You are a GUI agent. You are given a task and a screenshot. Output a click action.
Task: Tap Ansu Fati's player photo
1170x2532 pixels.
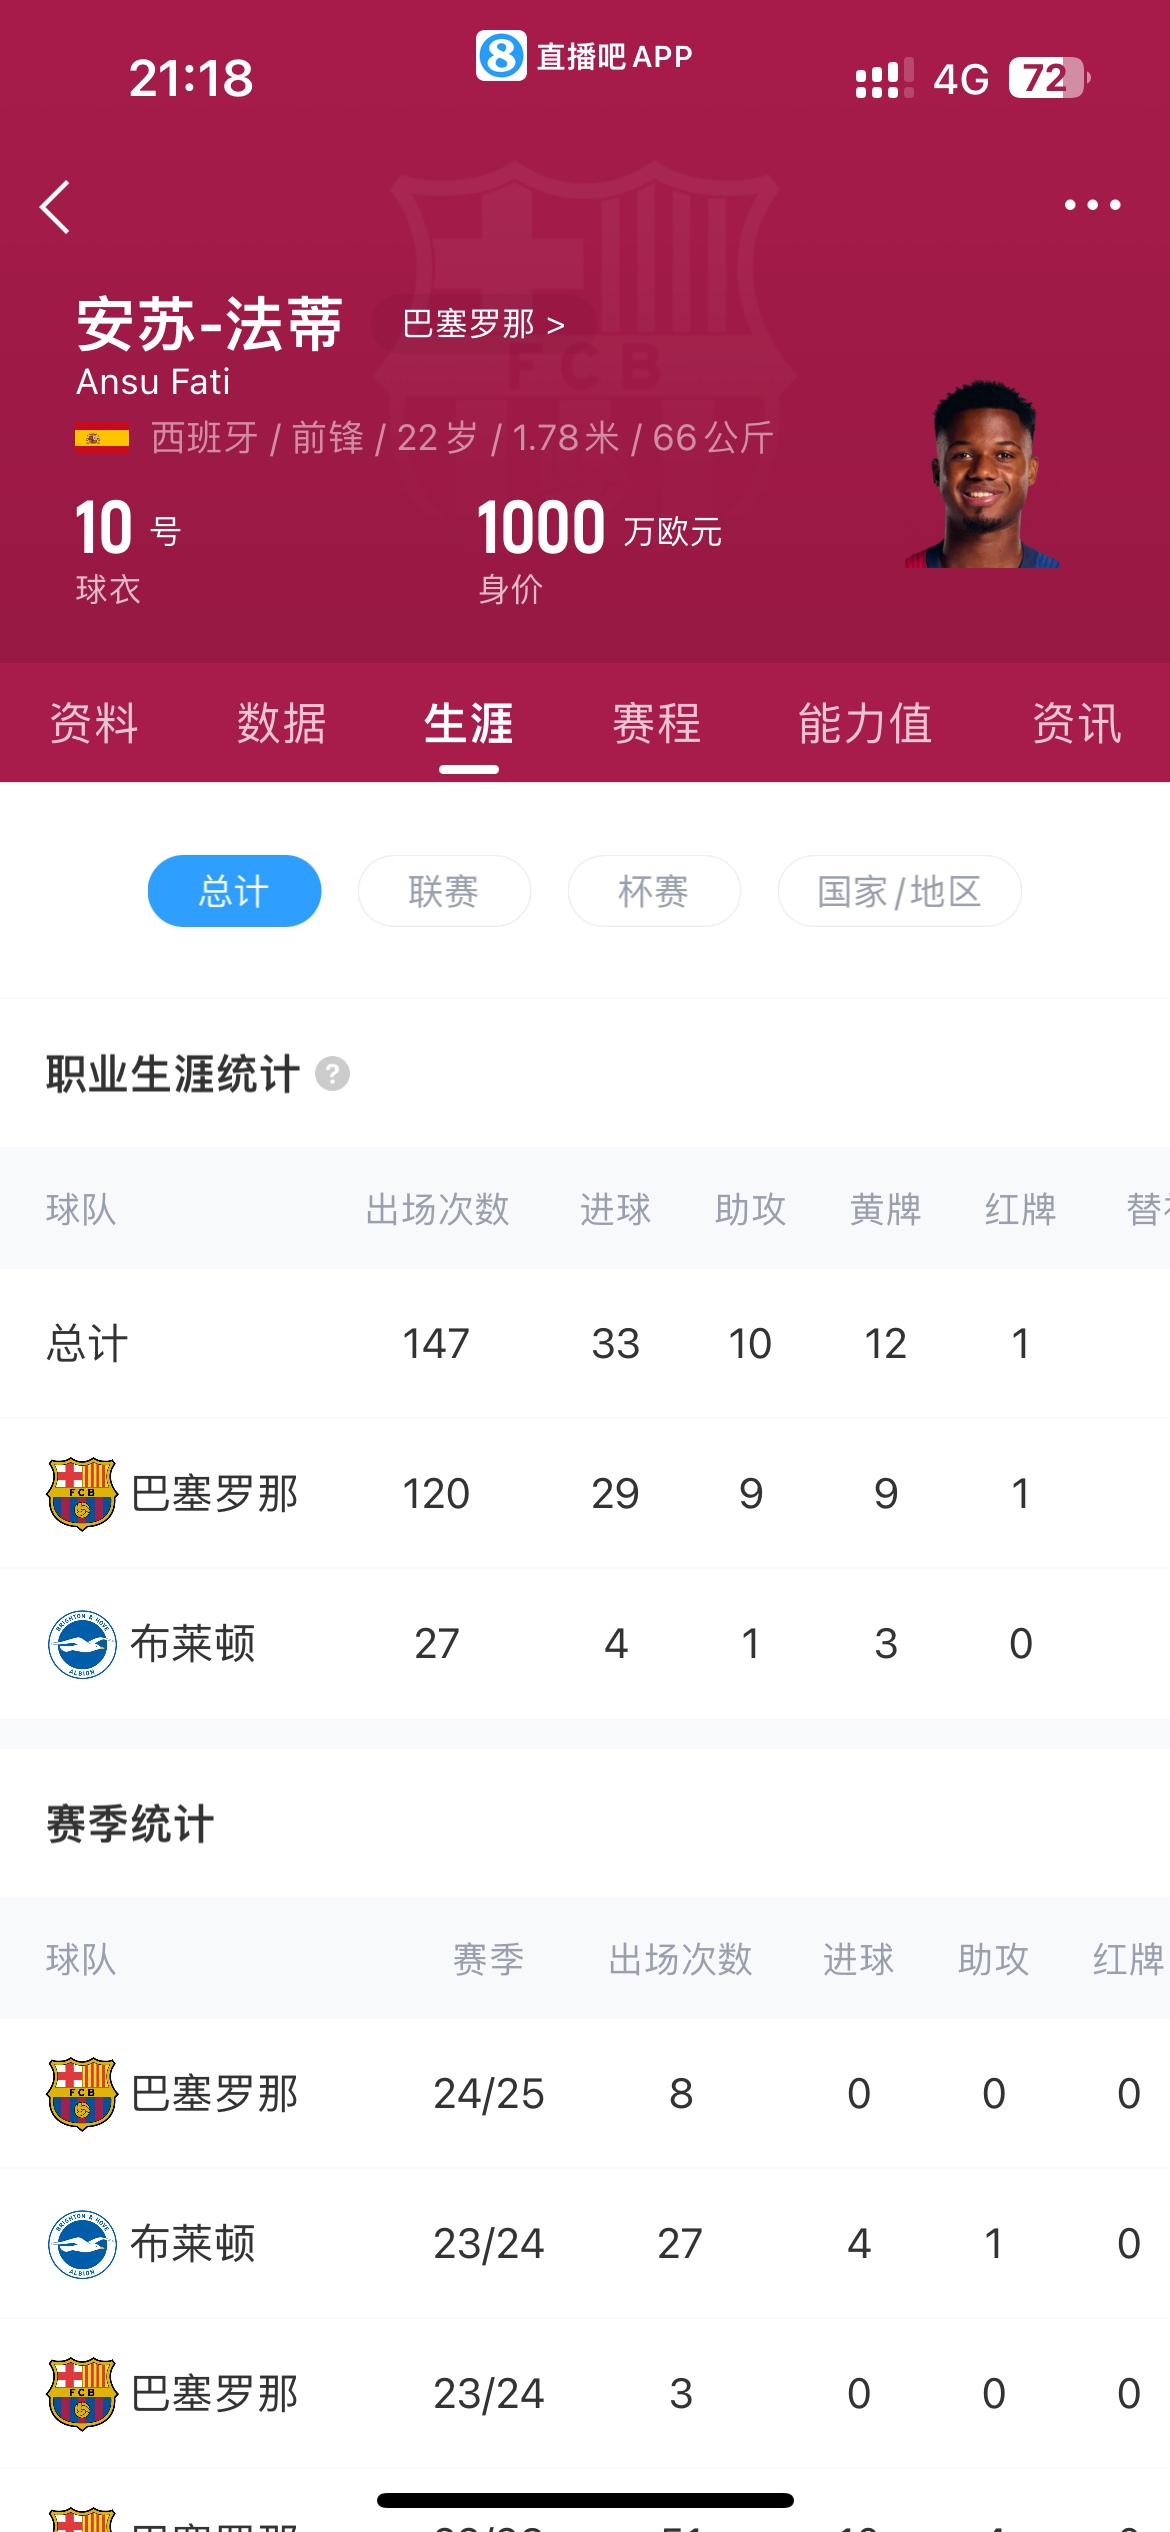click(x=983, y=474)
